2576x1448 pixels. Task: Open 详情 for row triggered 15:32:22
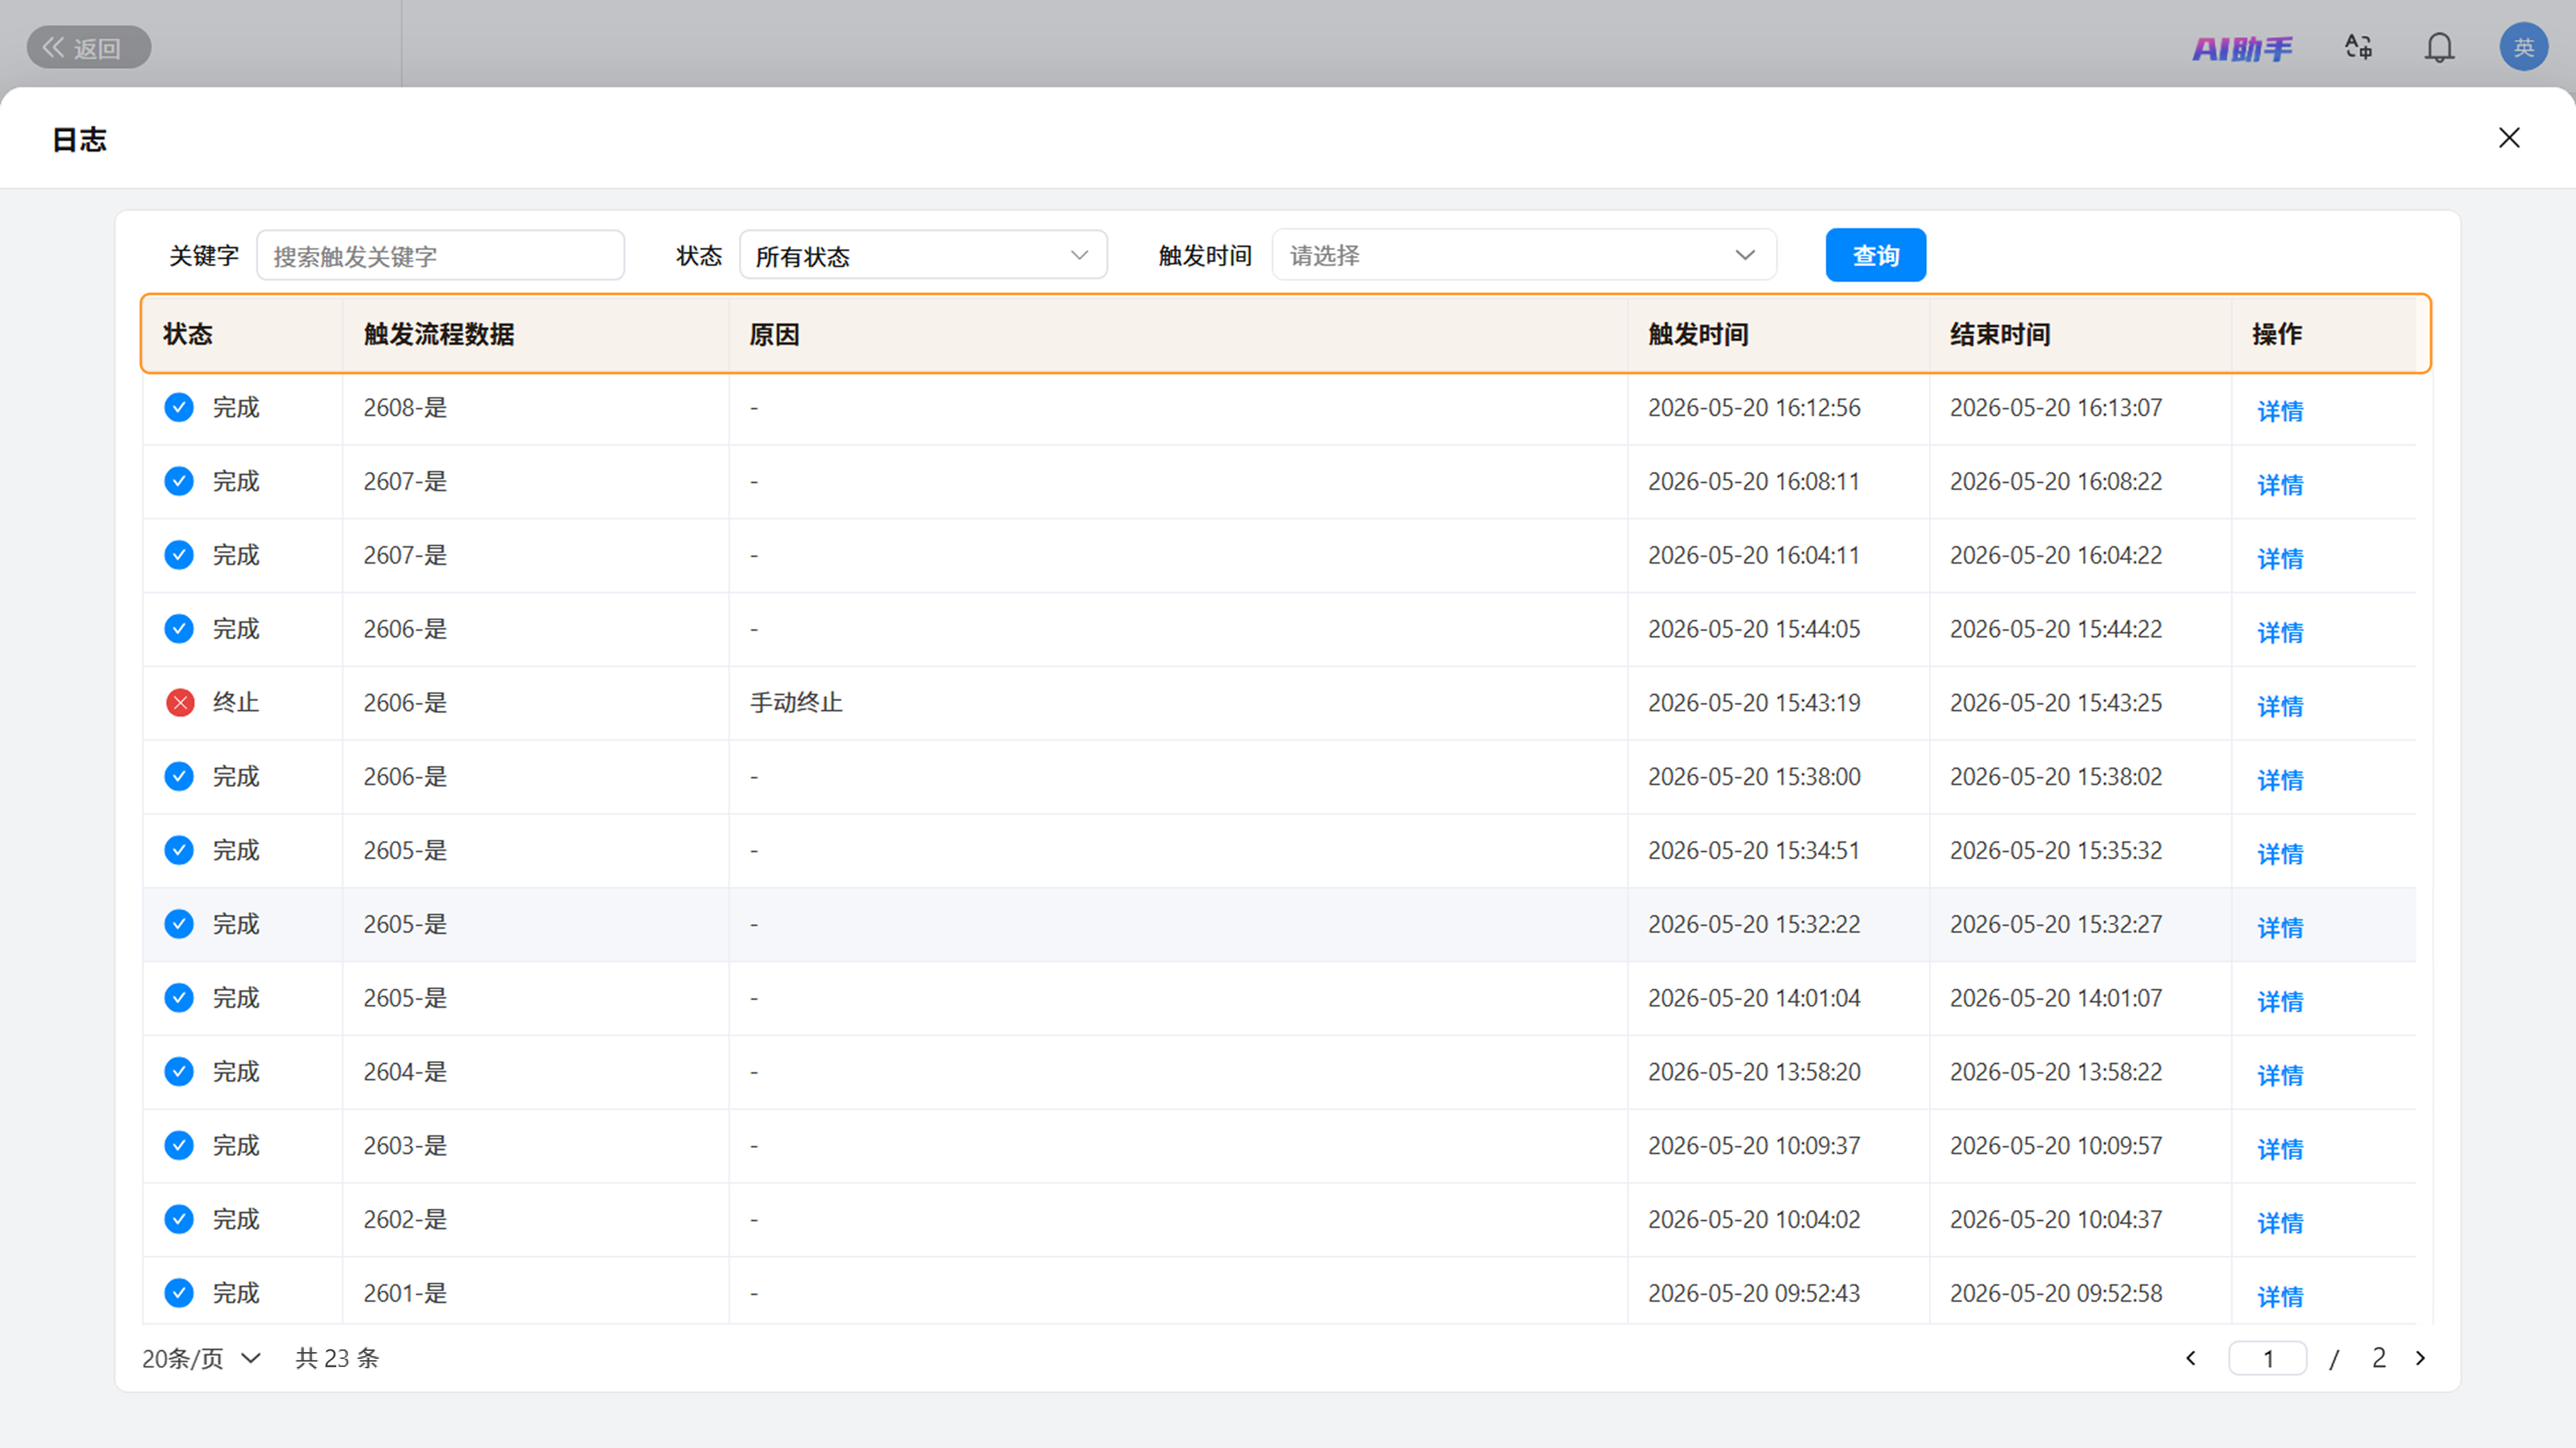coord(2280,927)
